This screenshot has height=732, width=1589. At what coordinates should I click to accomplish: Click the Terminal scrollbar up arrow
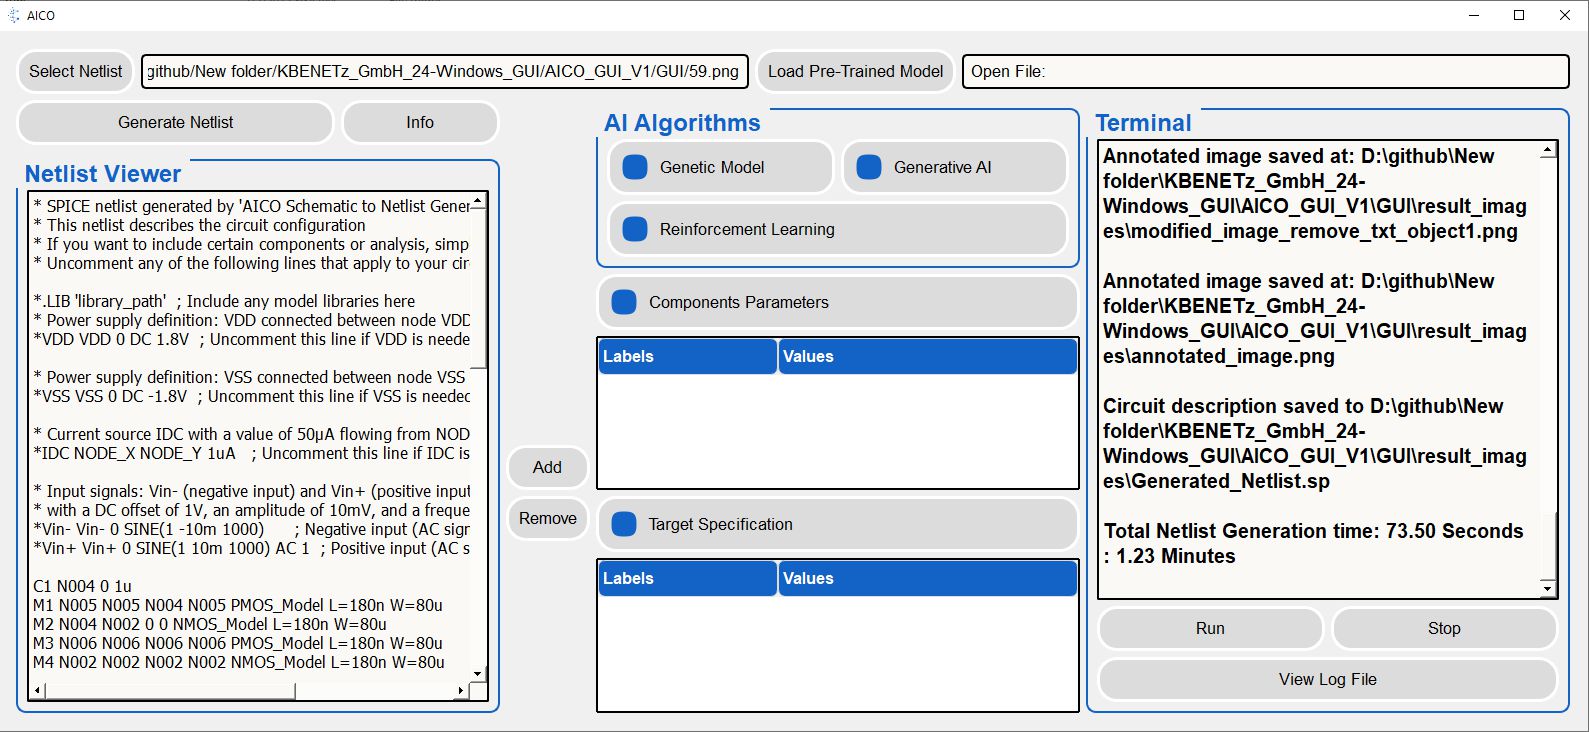(x=1547, y=150)
